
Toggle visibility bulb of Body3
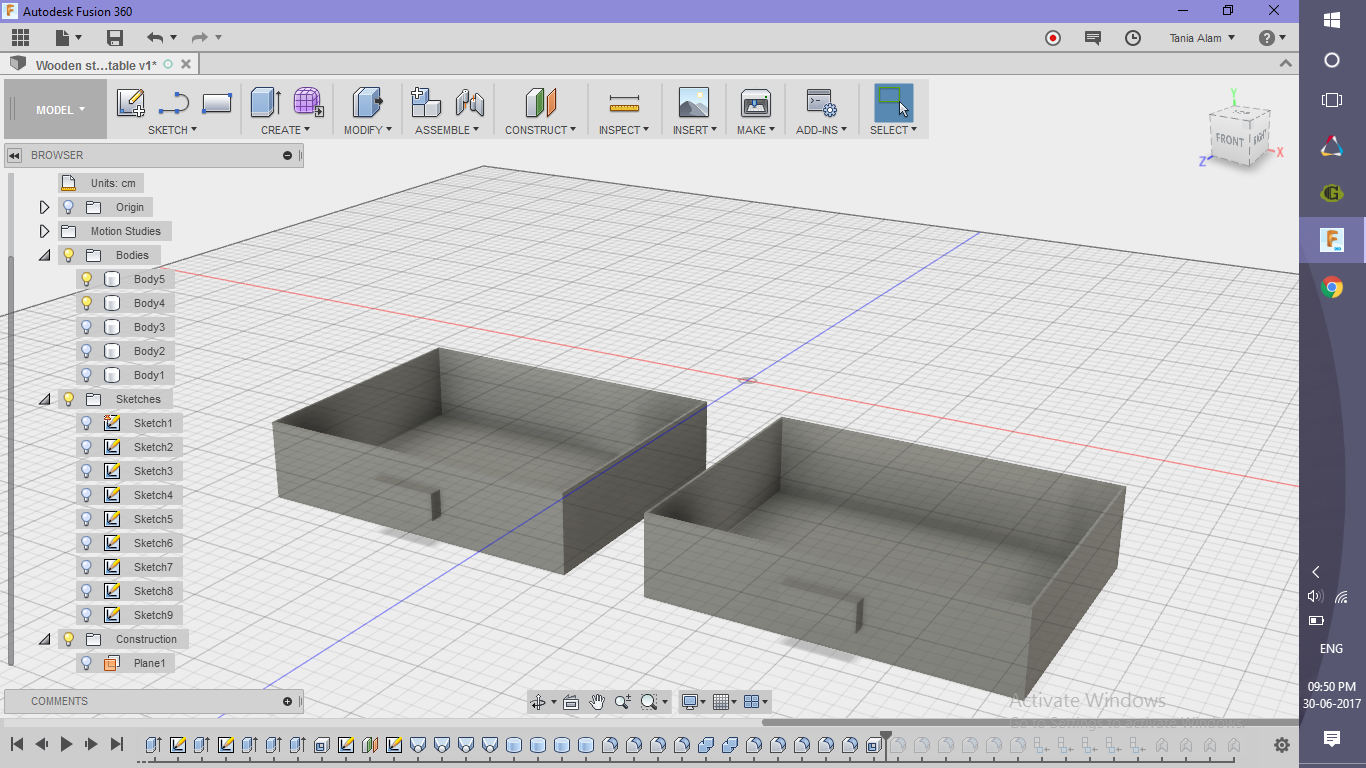click(86, 327)
